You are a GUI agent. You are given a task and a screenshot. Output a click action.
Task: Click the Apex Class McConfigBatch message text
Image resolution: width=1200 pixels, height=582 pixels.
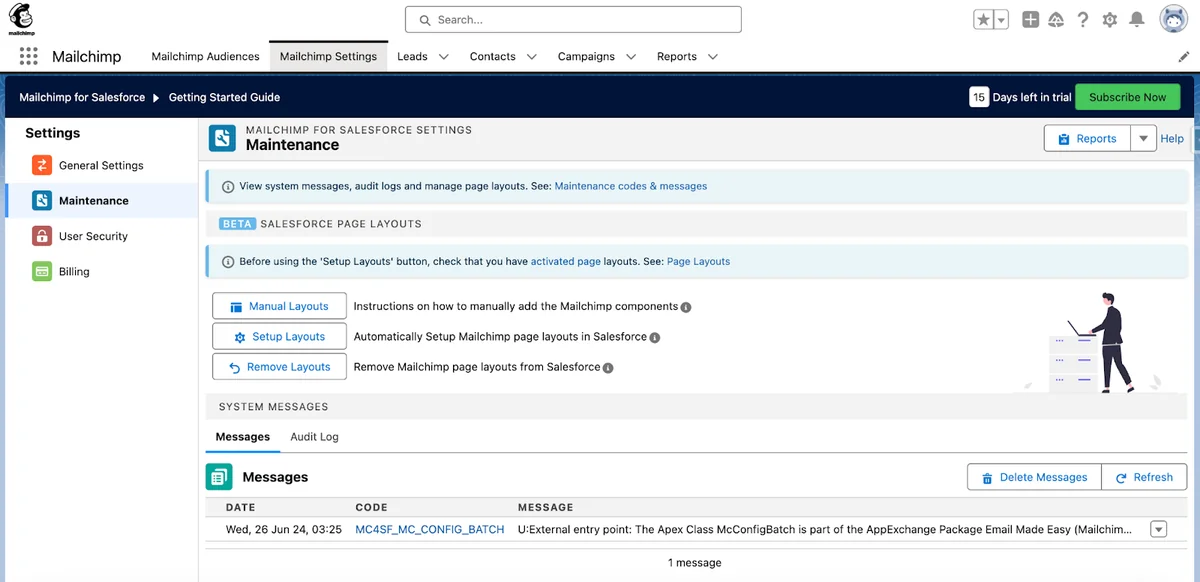tap(825, 529)
